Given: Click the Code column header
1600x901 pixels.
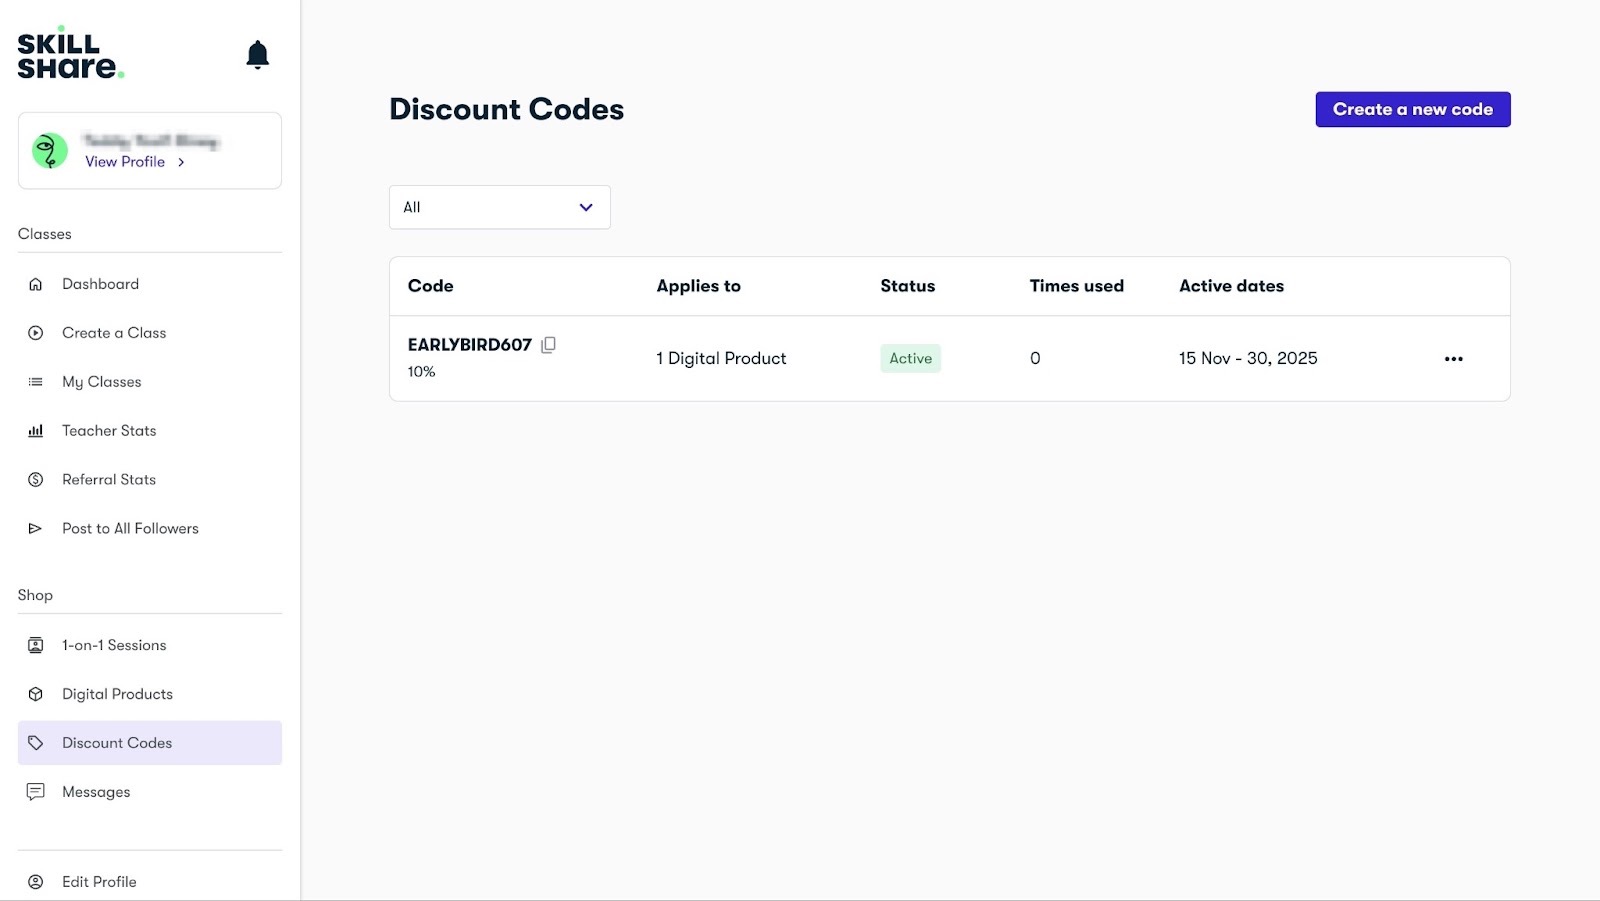Looking at the screenshot, I should point(431,286).
